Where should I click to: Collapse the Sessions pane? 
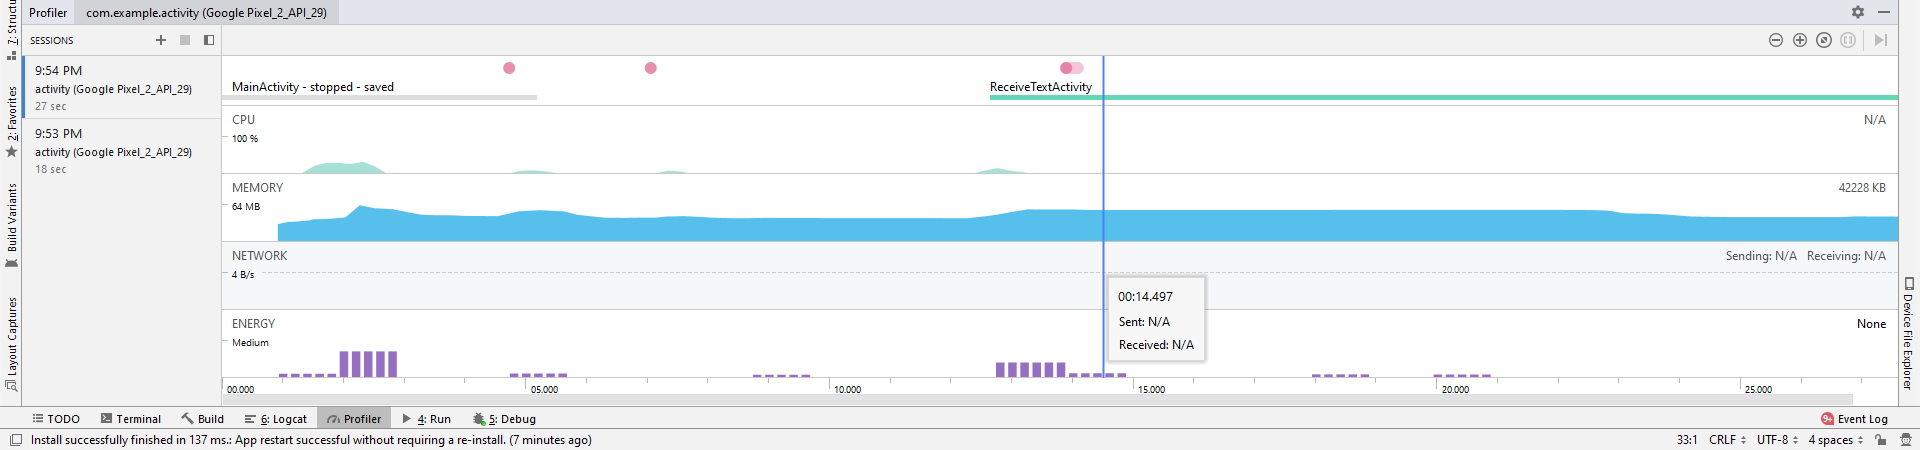[x=209, y=40]
